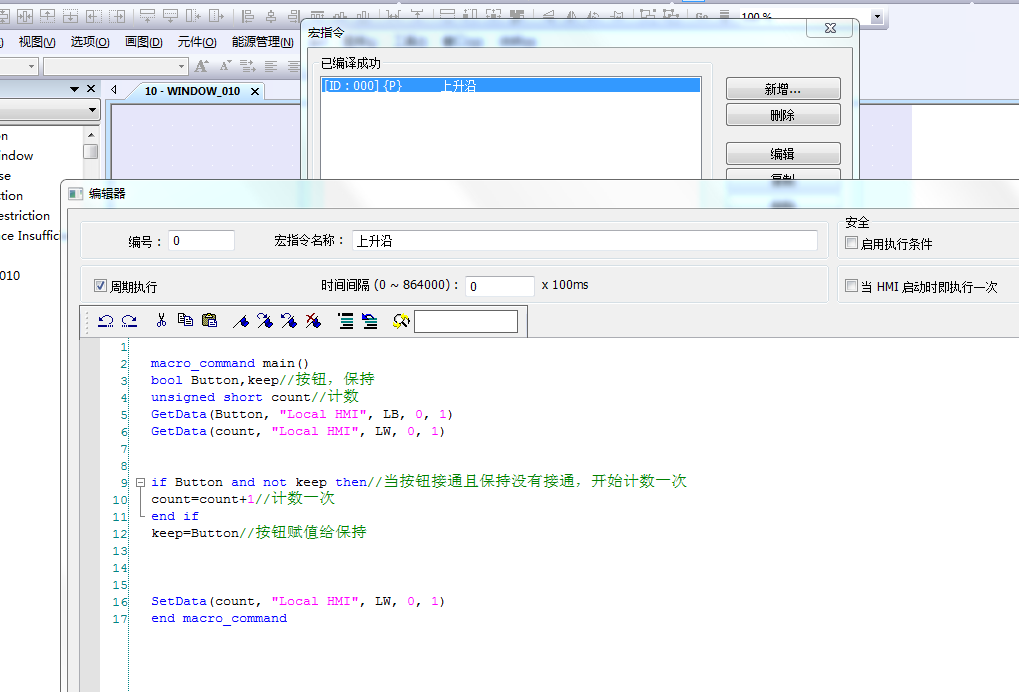The height and width of the screenshot is (692, 1019).
Task: Open the zoom percentage dropdown
Action: [877, 17]
